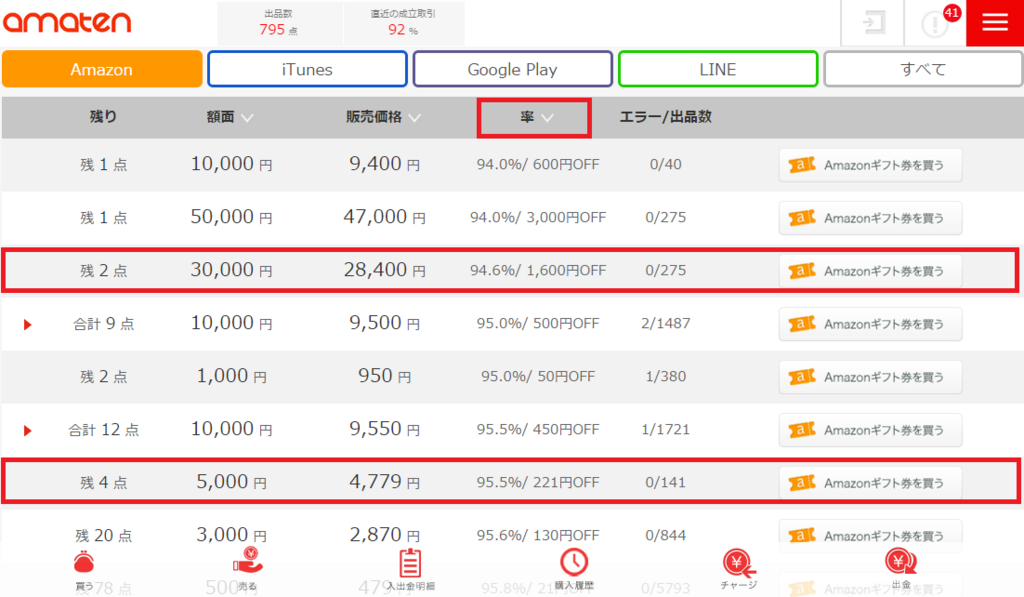1024x597 pixels.
Task: Go to amaten home via the logo
Action: [x=67, y=22]
